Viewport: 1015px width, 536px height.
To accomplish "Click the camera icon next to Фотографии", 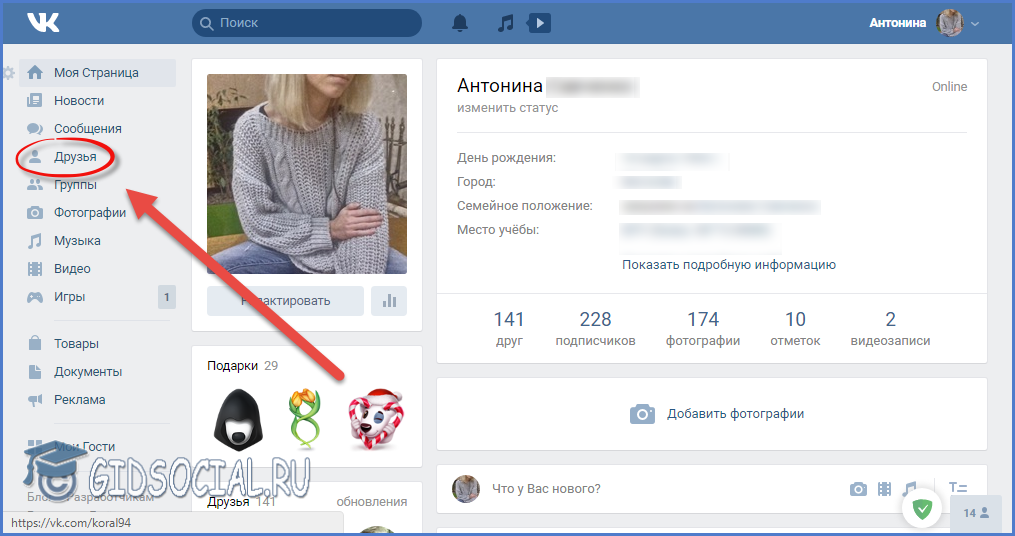I will click(x=35, y=212).
